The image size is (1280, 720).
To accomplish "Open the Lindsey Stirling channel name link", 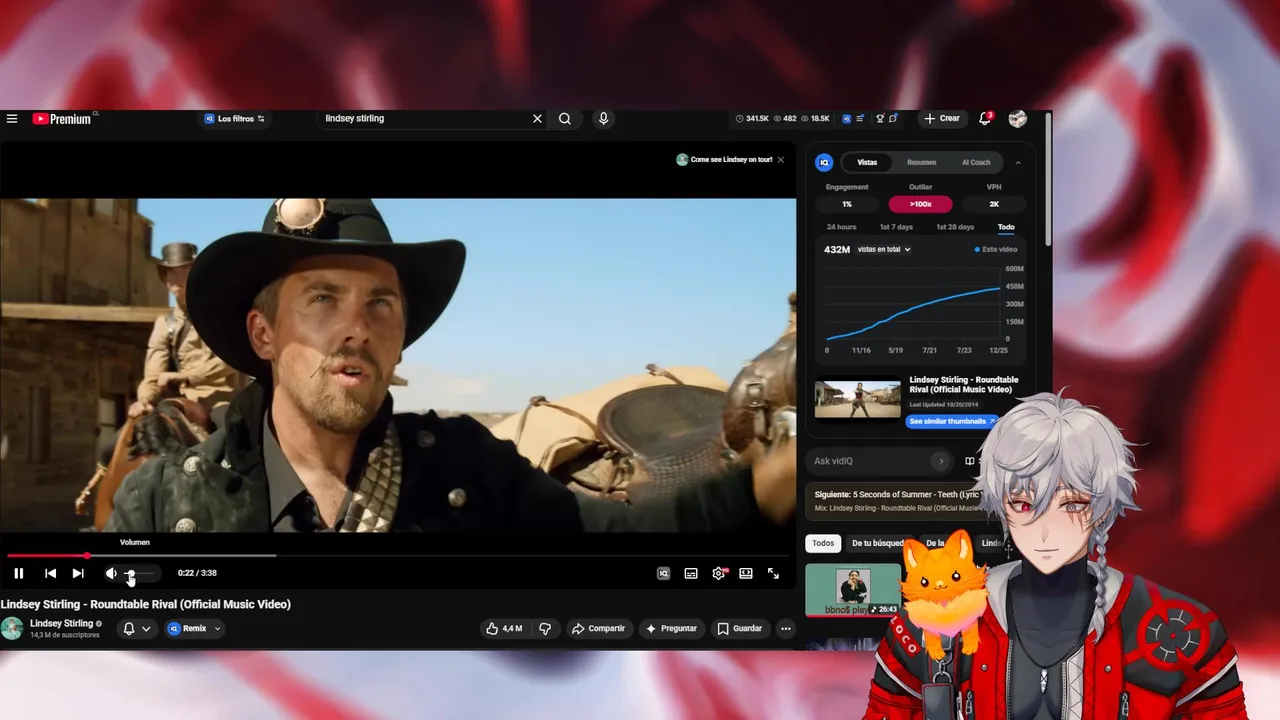I will click(61, 623).
